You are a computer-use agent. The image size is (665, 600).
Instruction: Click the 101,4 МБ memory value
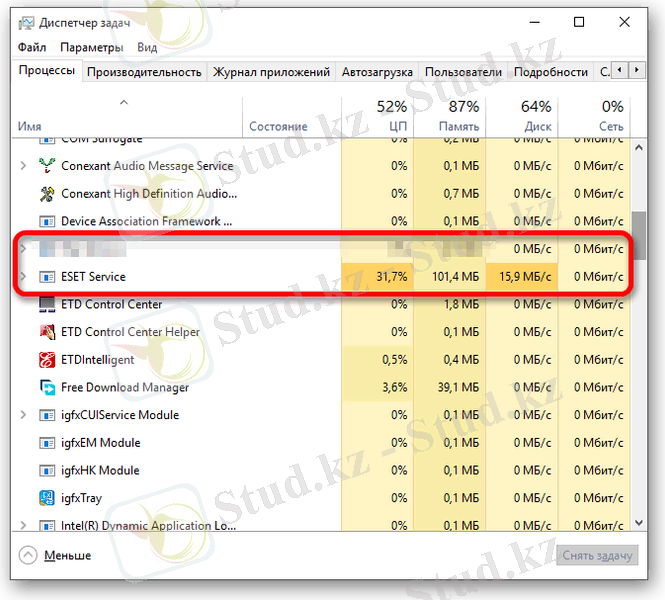pos(455,277)
